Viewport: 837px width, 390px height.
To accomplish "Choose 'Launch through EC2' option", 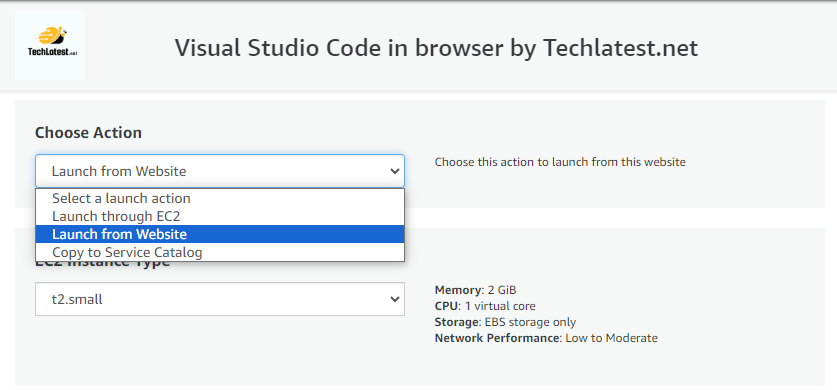I will [x=220, y=216].
